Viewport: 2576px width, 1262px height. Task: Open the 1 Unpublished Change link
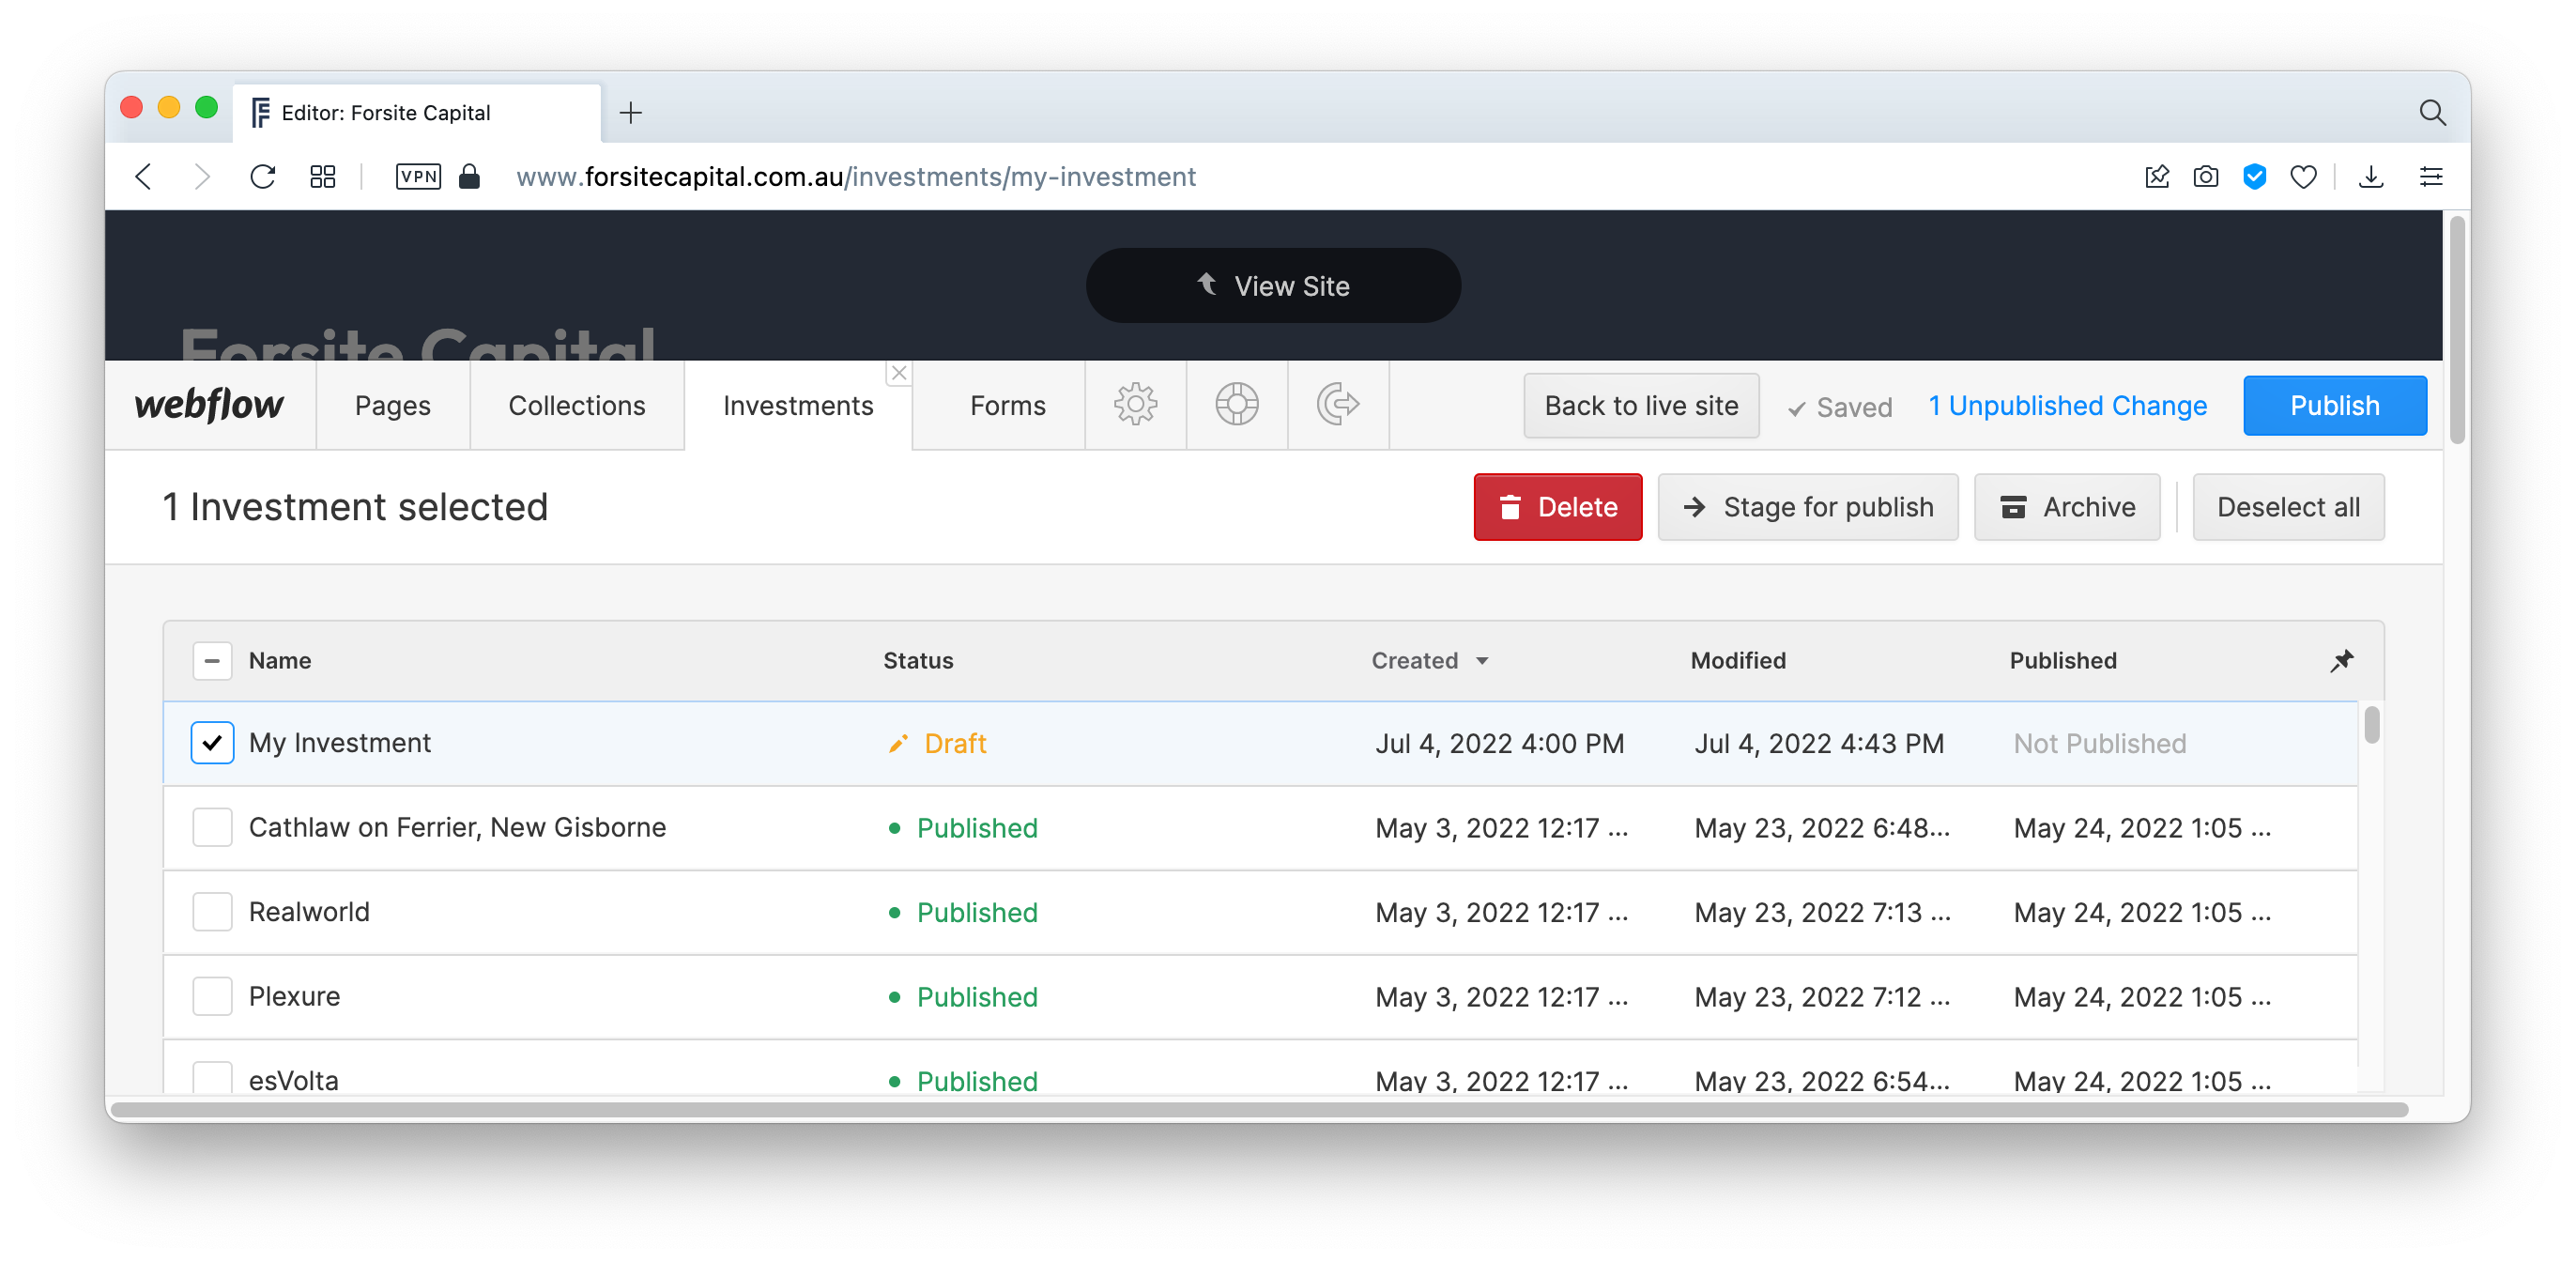point(2067,405)
